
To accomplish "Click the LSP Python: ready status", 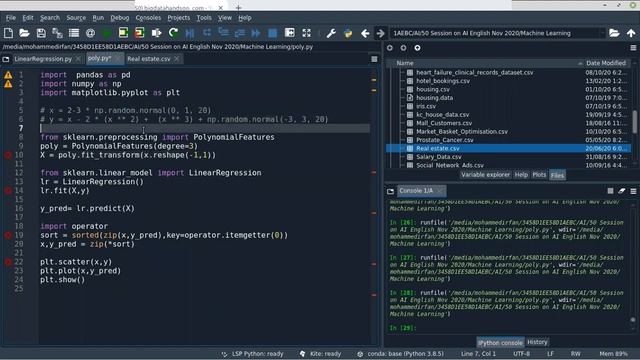I will pyautogui.click(x=253, y=354).
